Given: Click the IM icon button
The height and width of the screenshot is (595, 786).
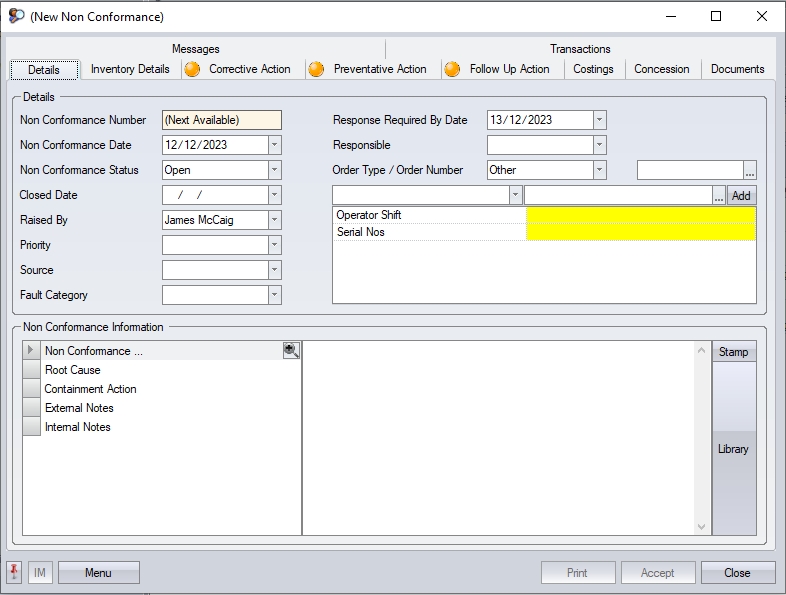Looking at the screenshot, I should (x=40, y=573).
